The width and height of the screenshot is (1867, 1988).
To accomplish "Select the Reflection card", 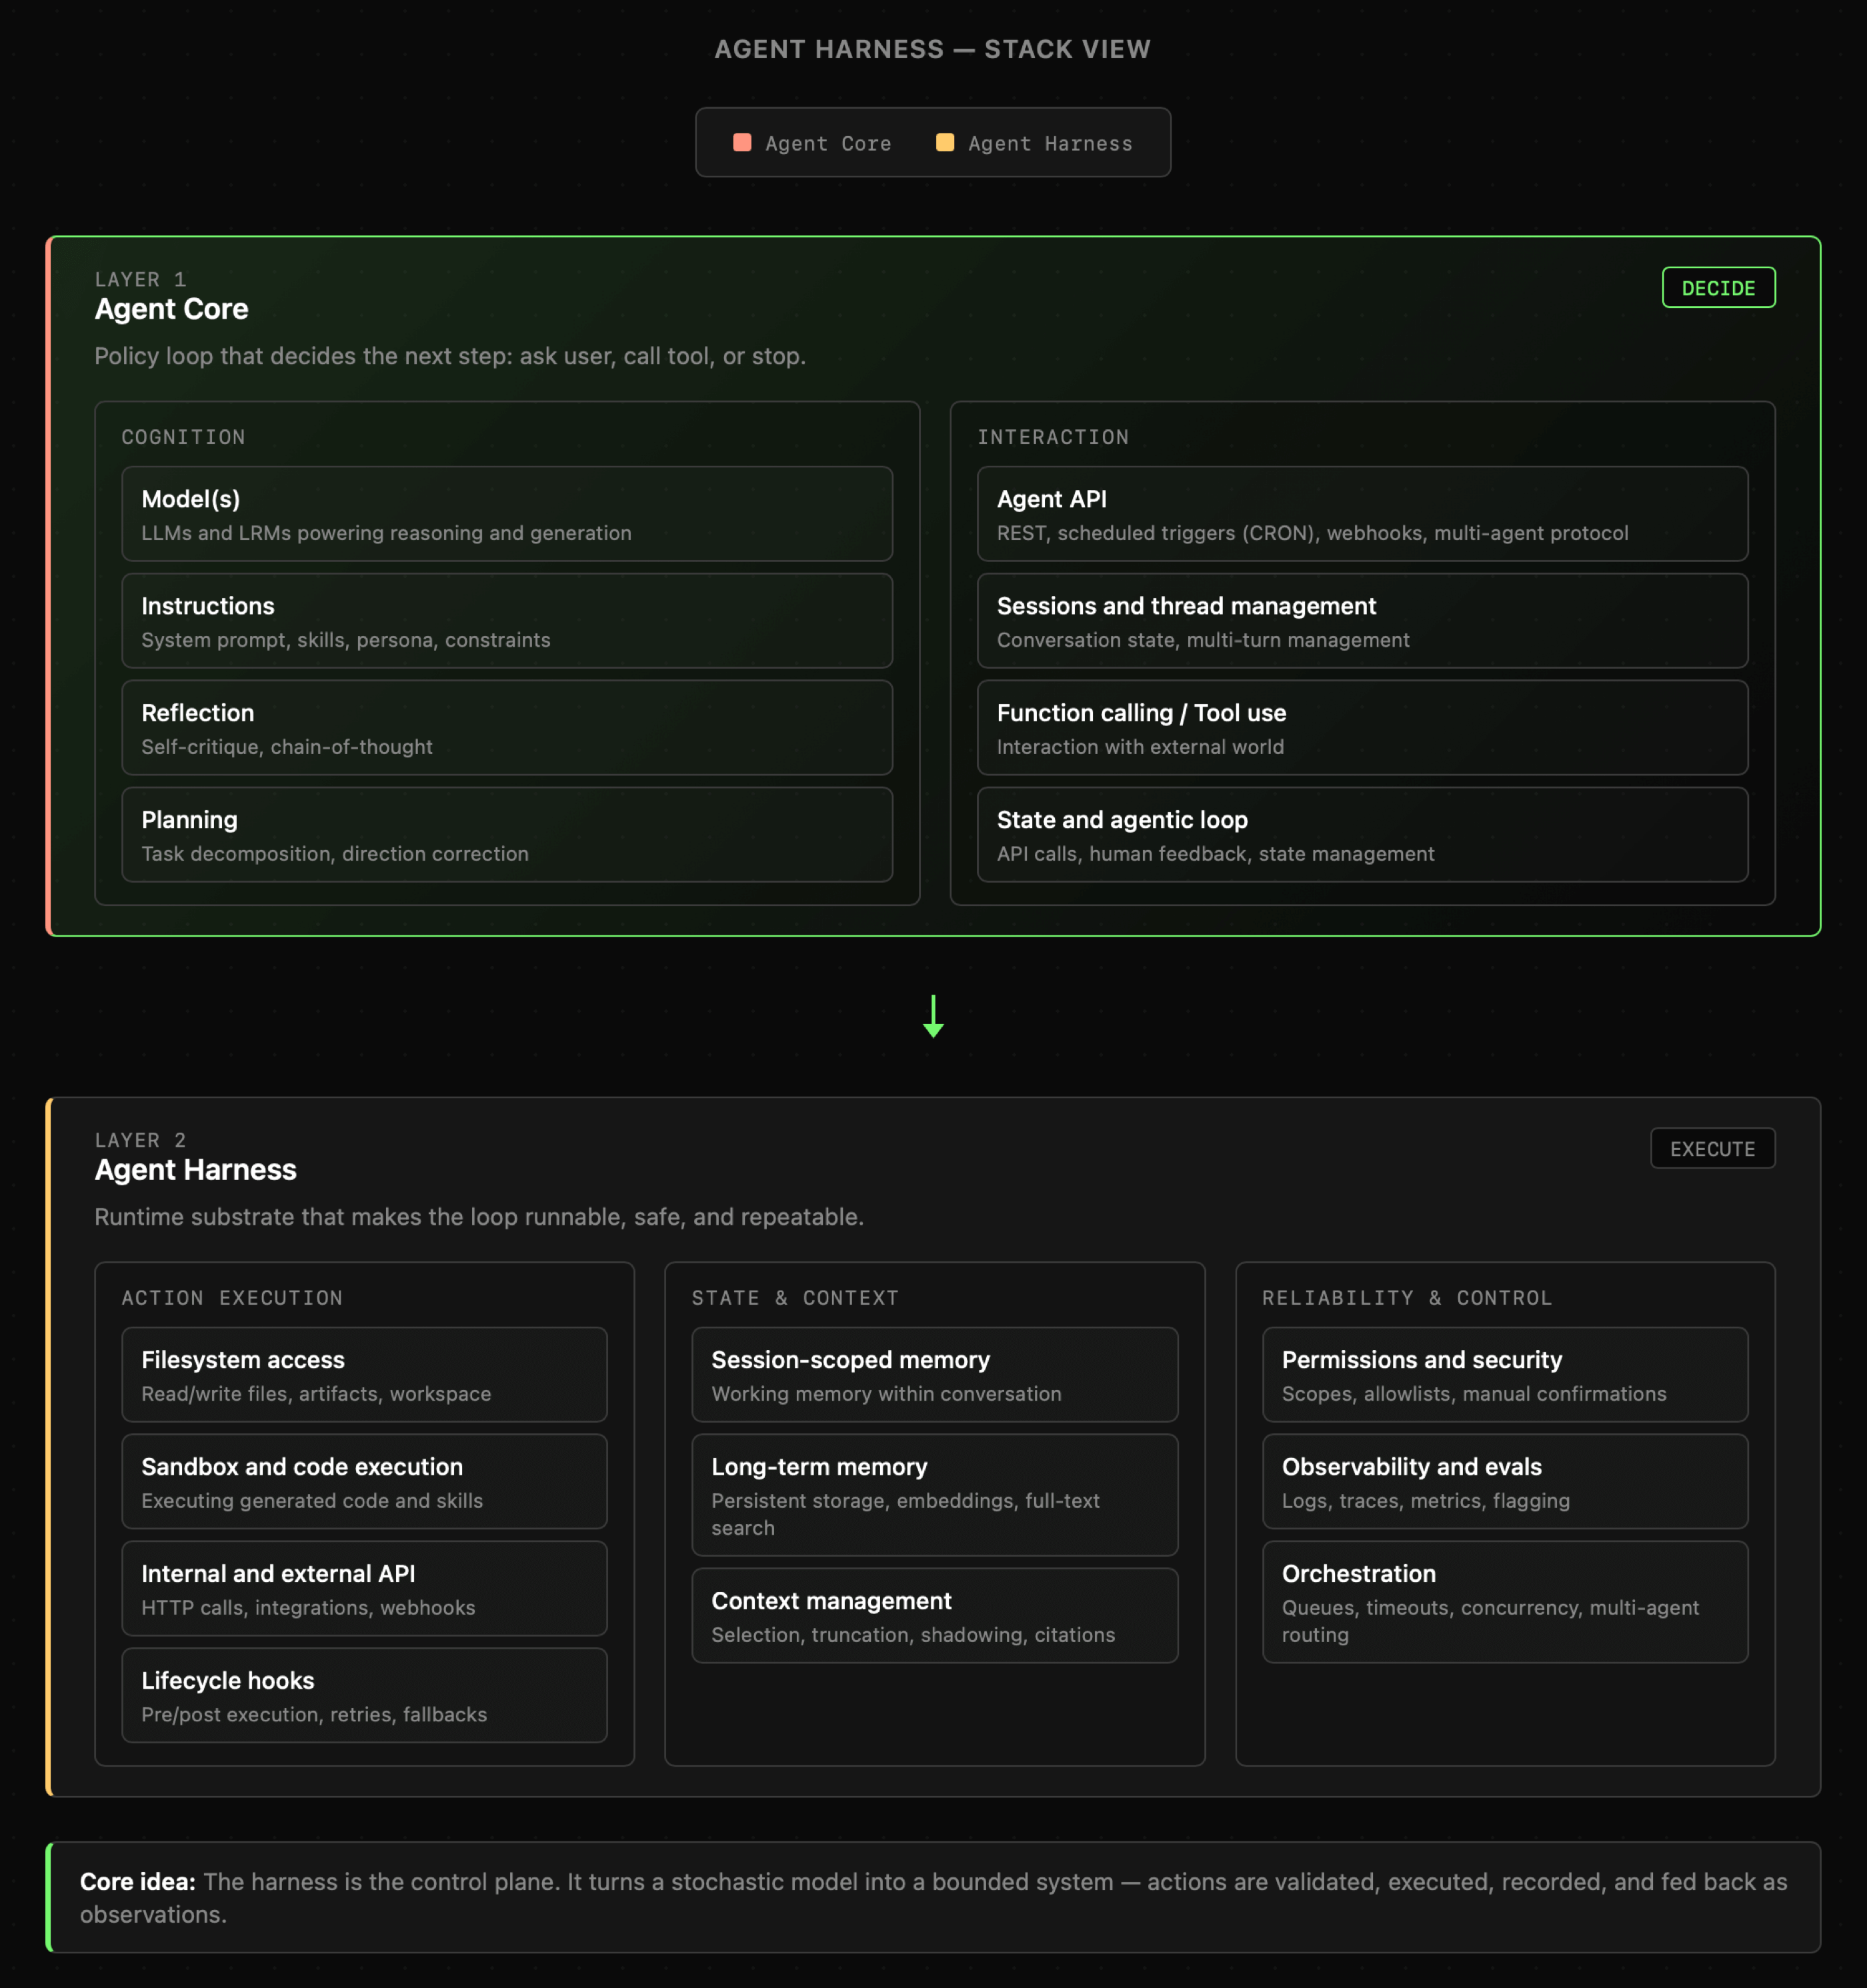I will [507, 728].
